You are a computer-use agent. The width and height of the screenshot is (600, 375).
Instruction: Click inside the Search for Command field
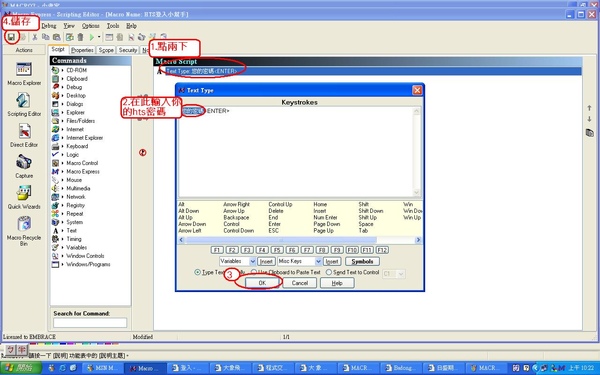90,323
